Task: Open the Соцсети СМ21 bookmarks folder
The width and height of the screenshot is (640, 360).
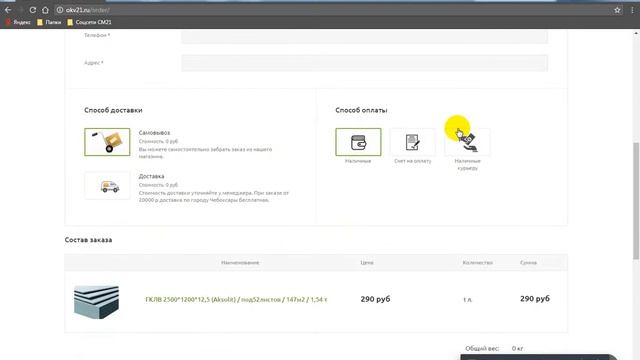Action: [x=89, y=22]
